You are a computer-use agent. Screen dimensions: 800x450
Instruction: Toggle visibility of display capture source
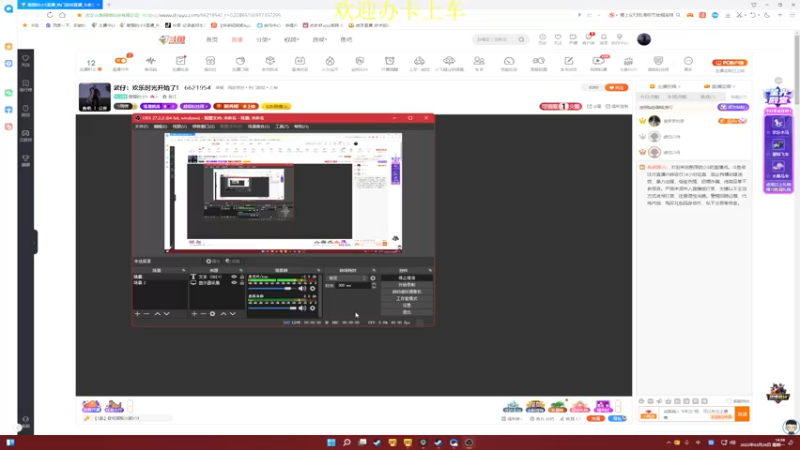point(234,283)
